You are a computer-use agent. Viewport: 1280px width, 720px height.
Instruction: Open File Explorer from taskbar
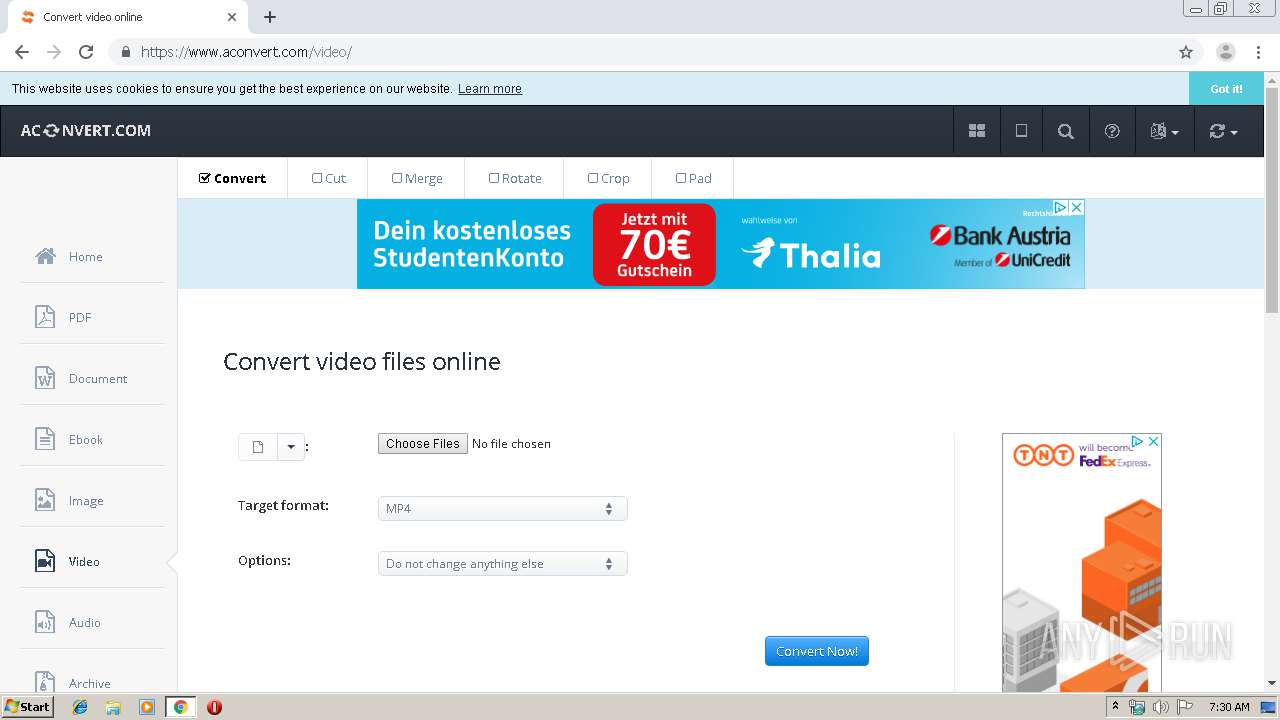(113, 707)
